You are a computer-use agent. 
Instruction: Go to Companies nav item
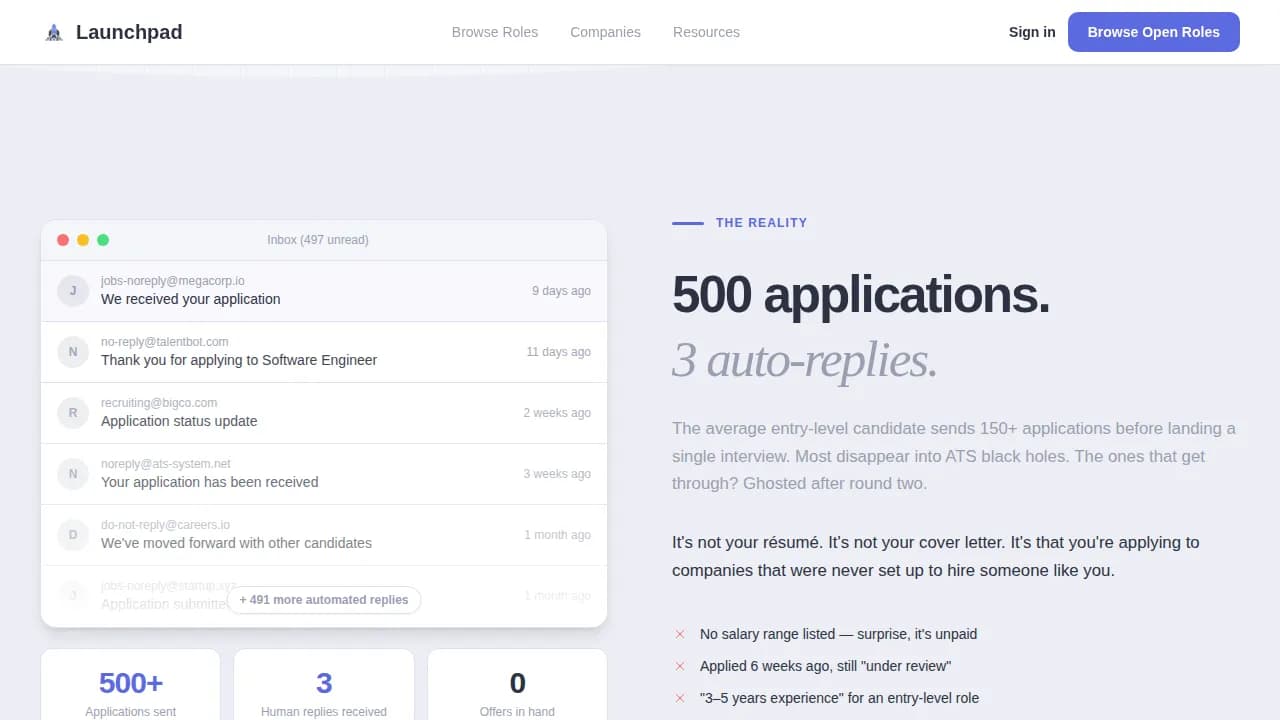[x=605, y=32]
